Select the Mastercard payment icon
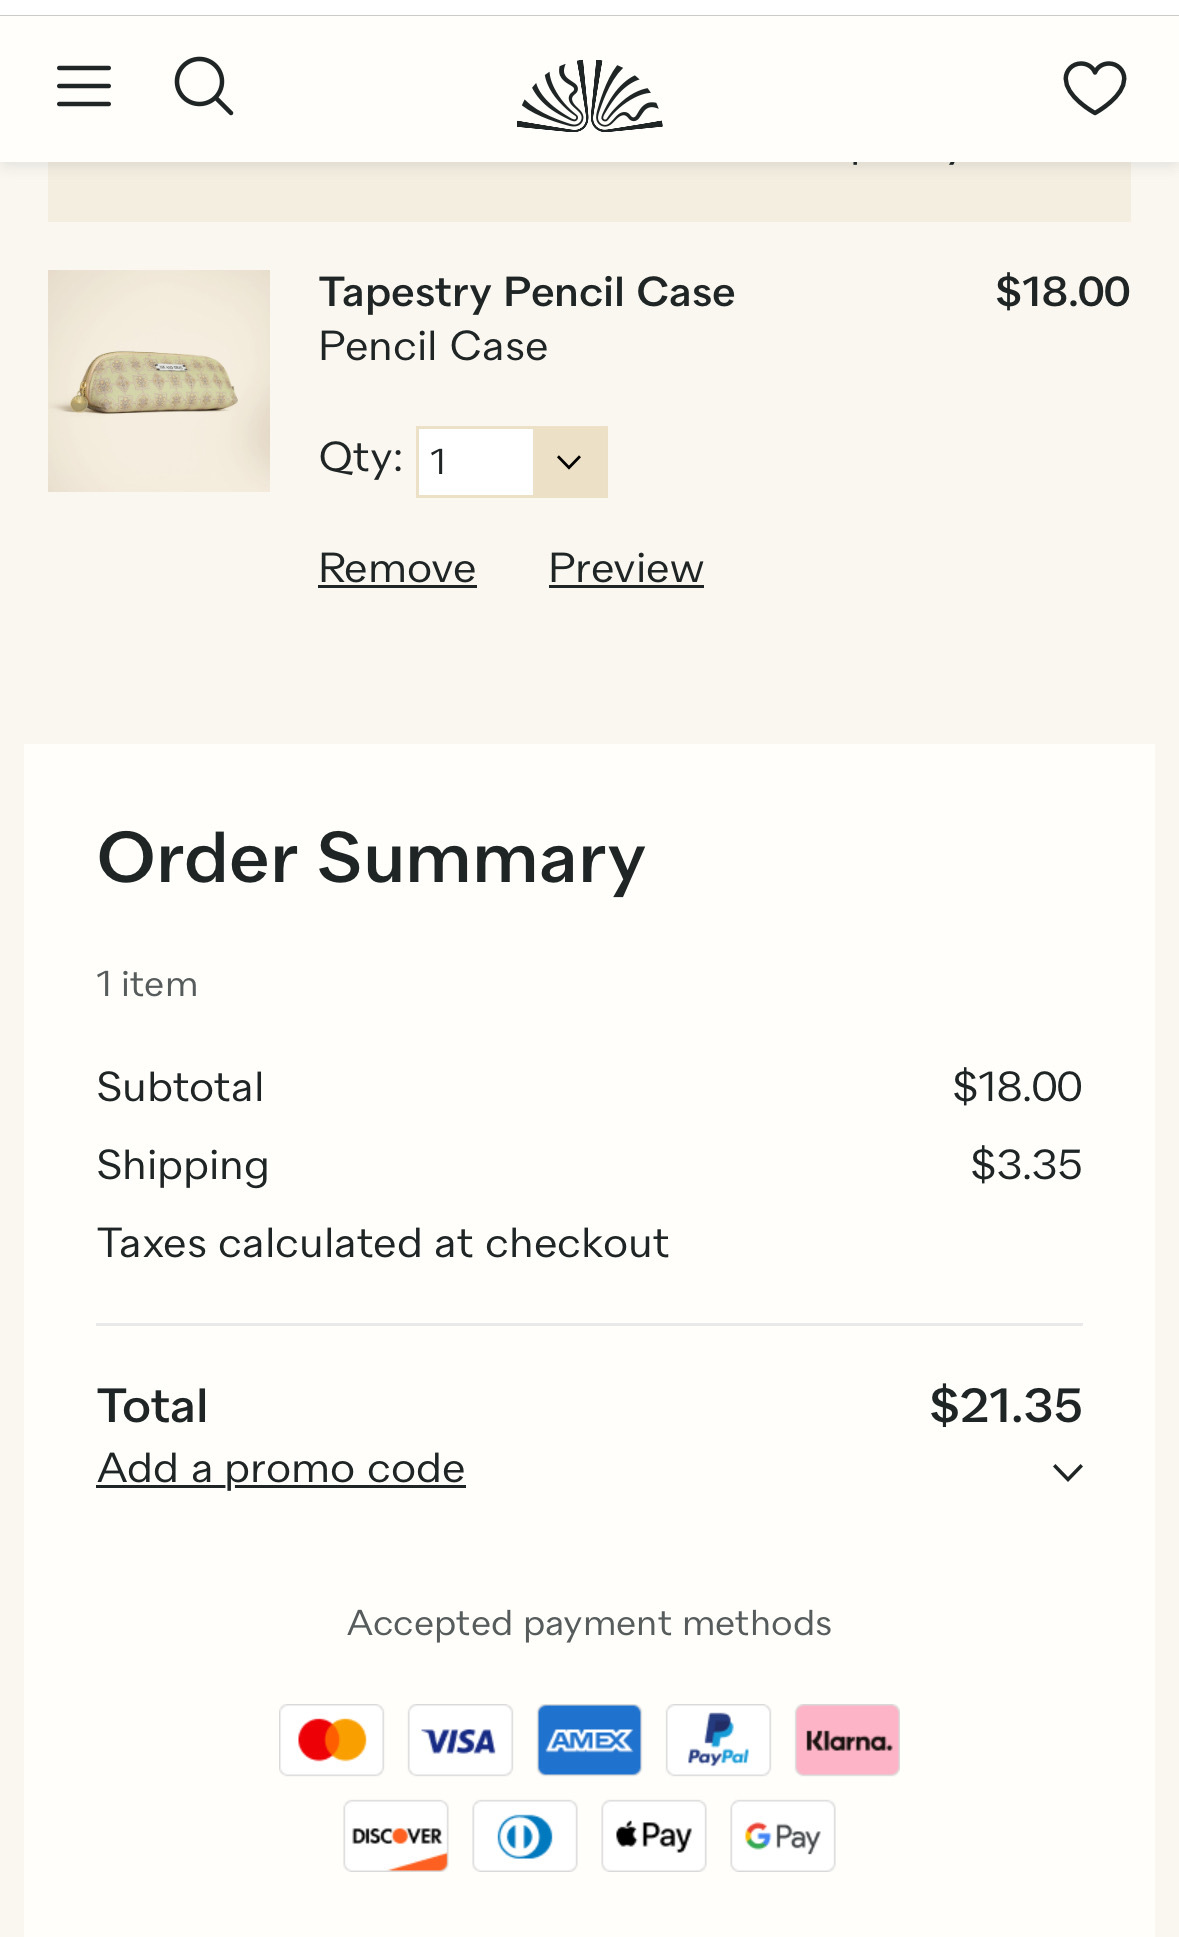 click(x=332, y=1740)
